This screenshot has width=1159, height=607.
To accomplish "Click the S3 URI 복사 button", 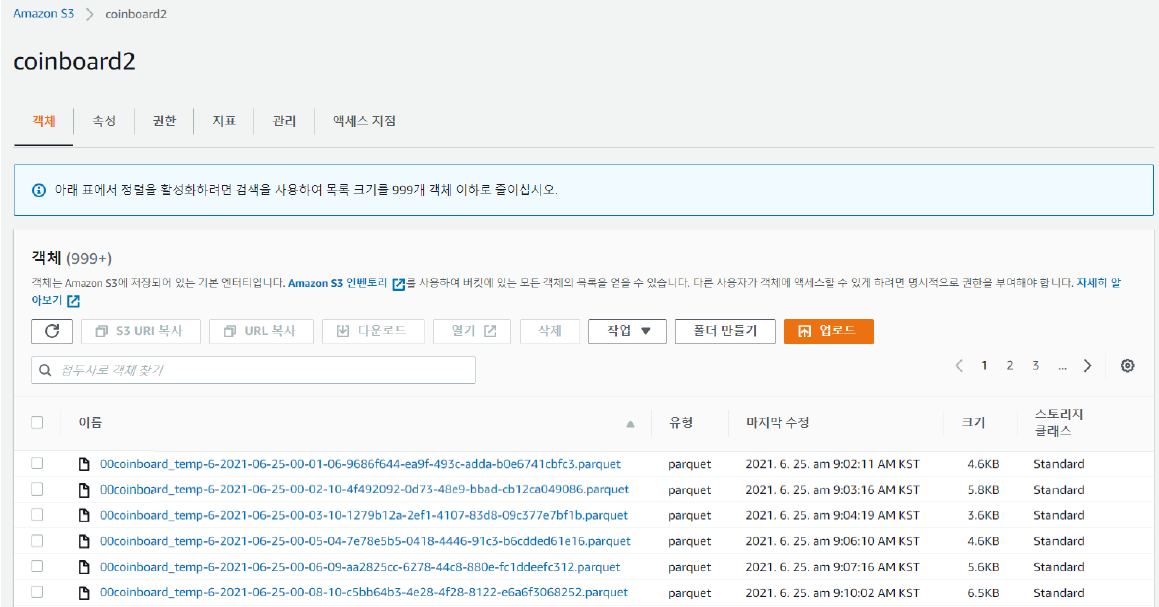I will 140,331.
